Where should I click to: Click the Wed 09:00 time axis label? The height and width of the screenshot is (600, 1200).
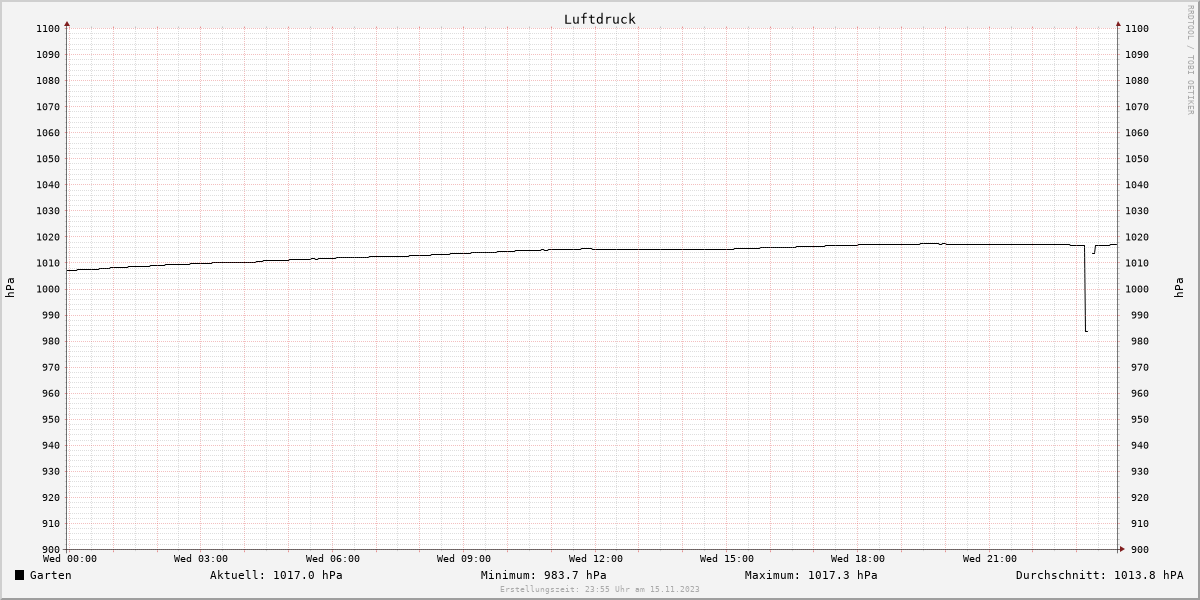[x=464, y=559]
